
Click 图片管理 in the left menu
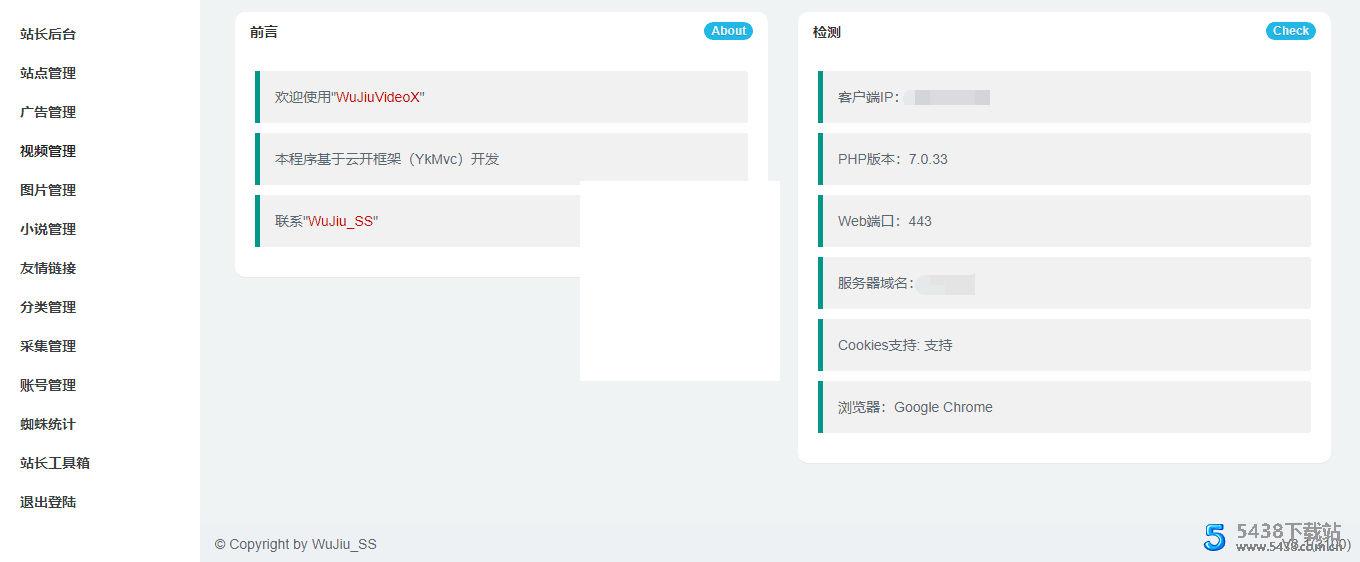[48, 190]
